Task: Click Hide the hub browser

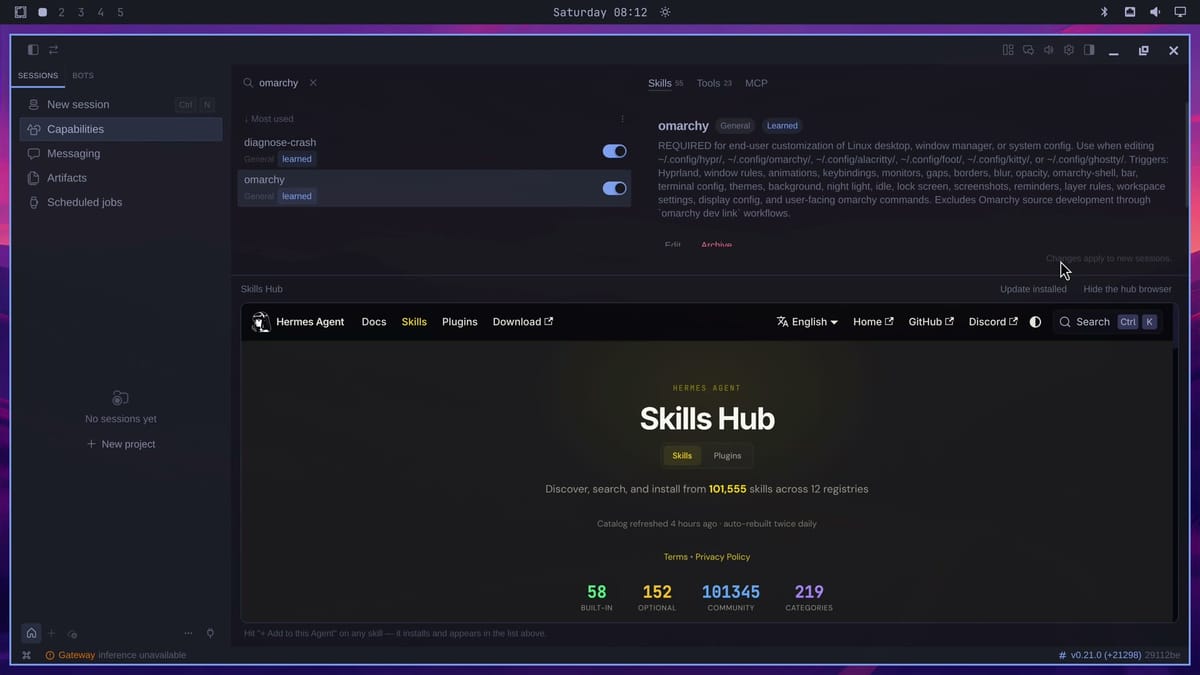Action: click(1127, 289)
